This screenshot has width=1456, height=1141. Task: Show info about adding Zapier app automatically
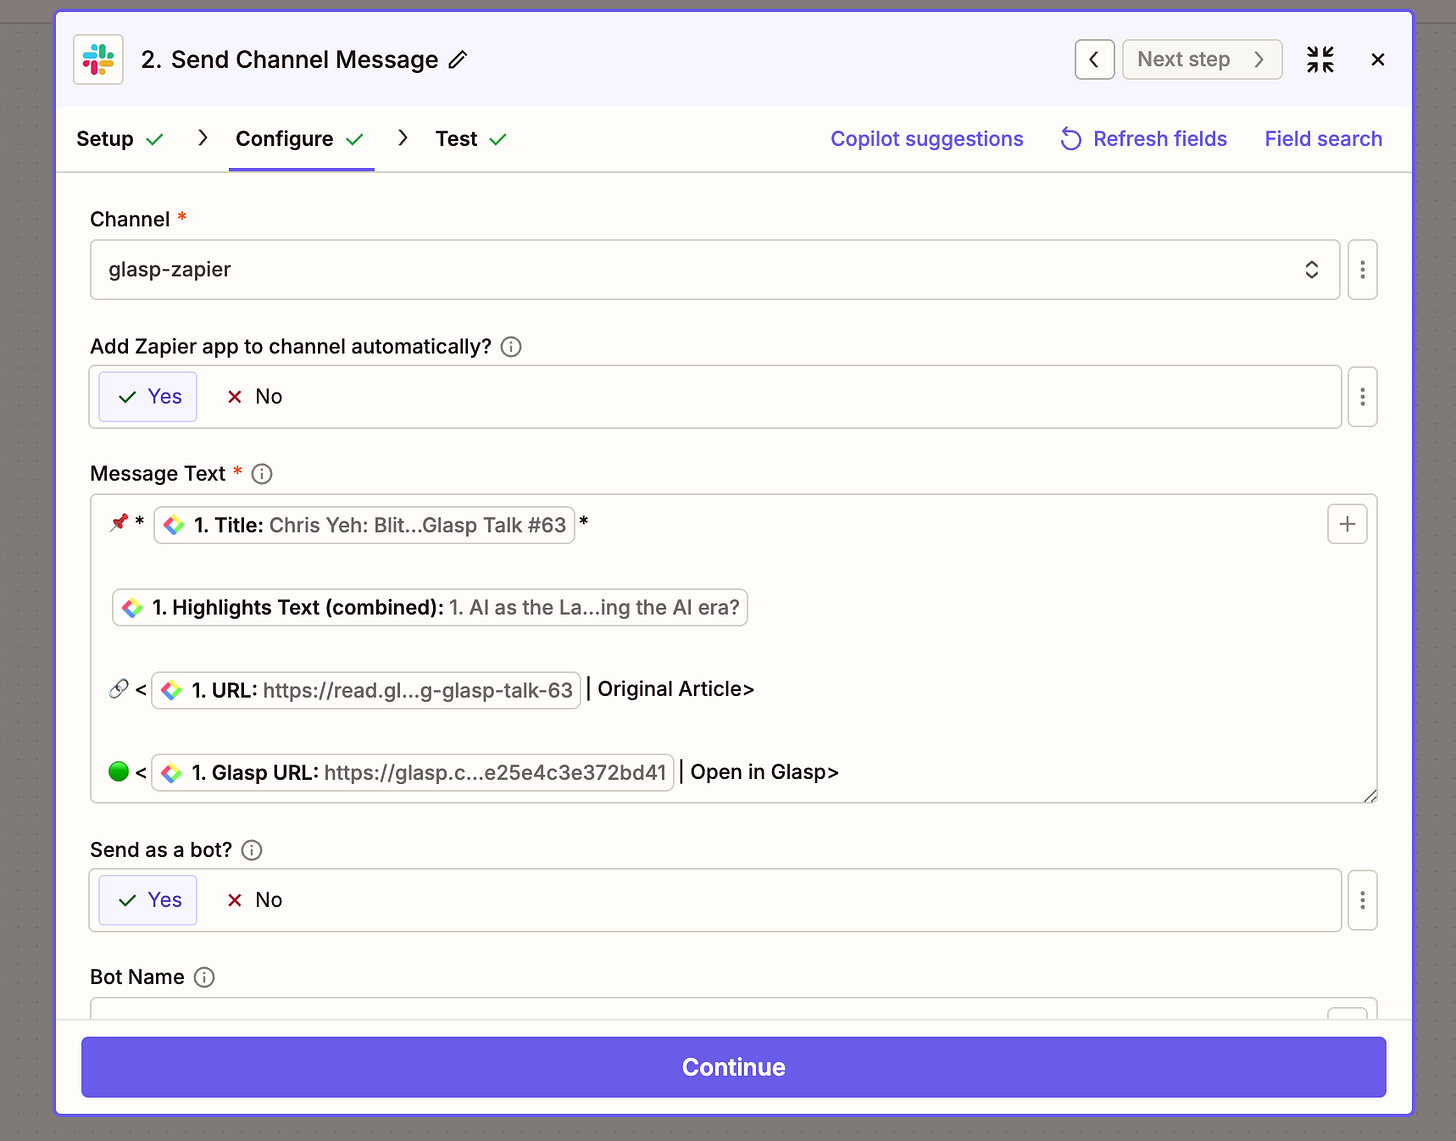click(511, 347)
